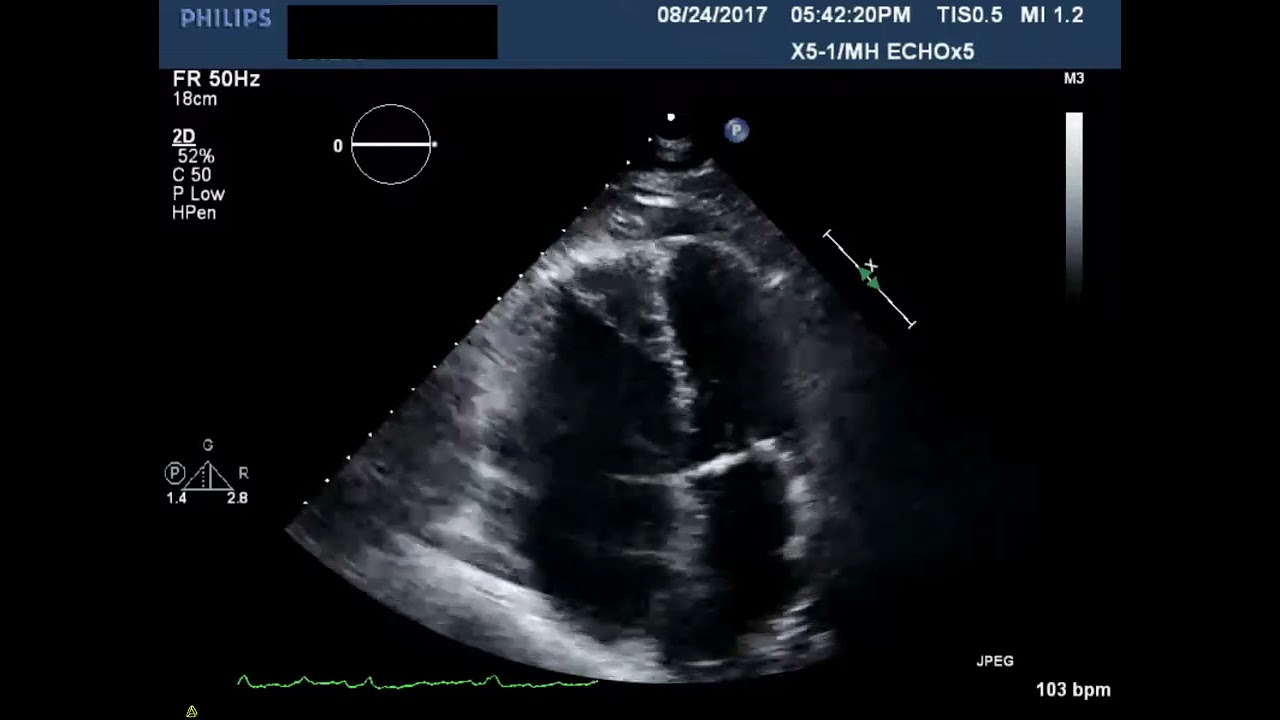Select the green focal zone arrows

point(869,278)
